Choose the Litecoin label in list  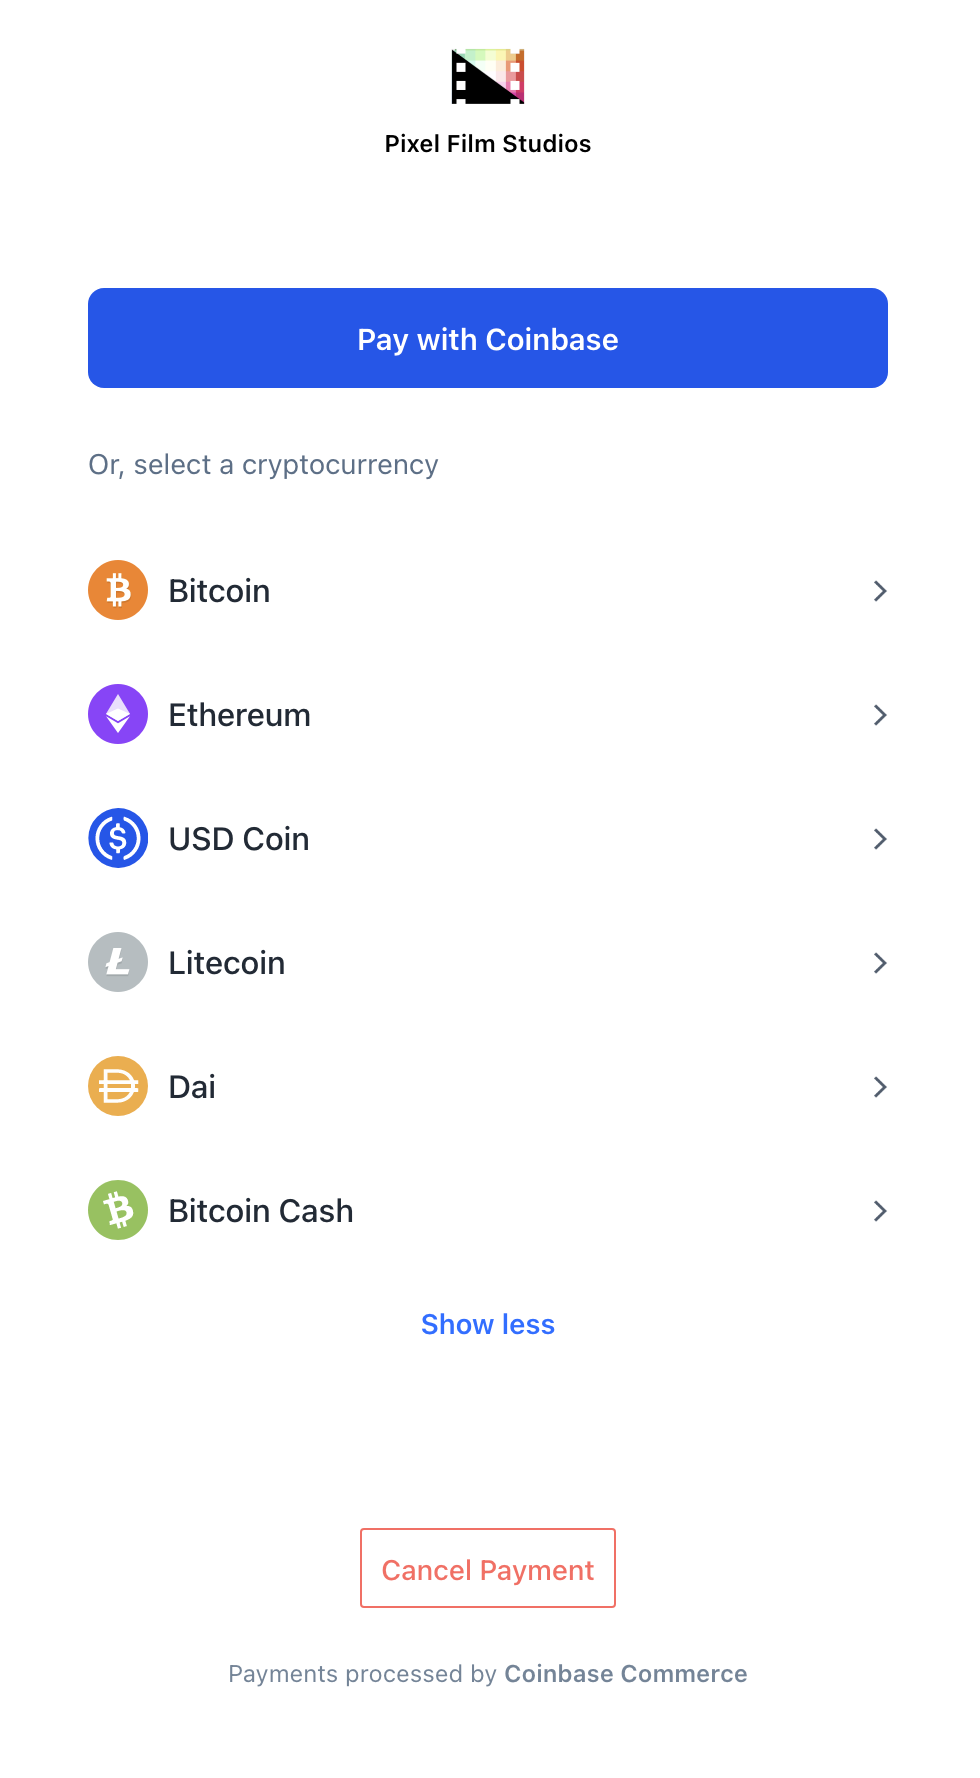pos(227,963)
